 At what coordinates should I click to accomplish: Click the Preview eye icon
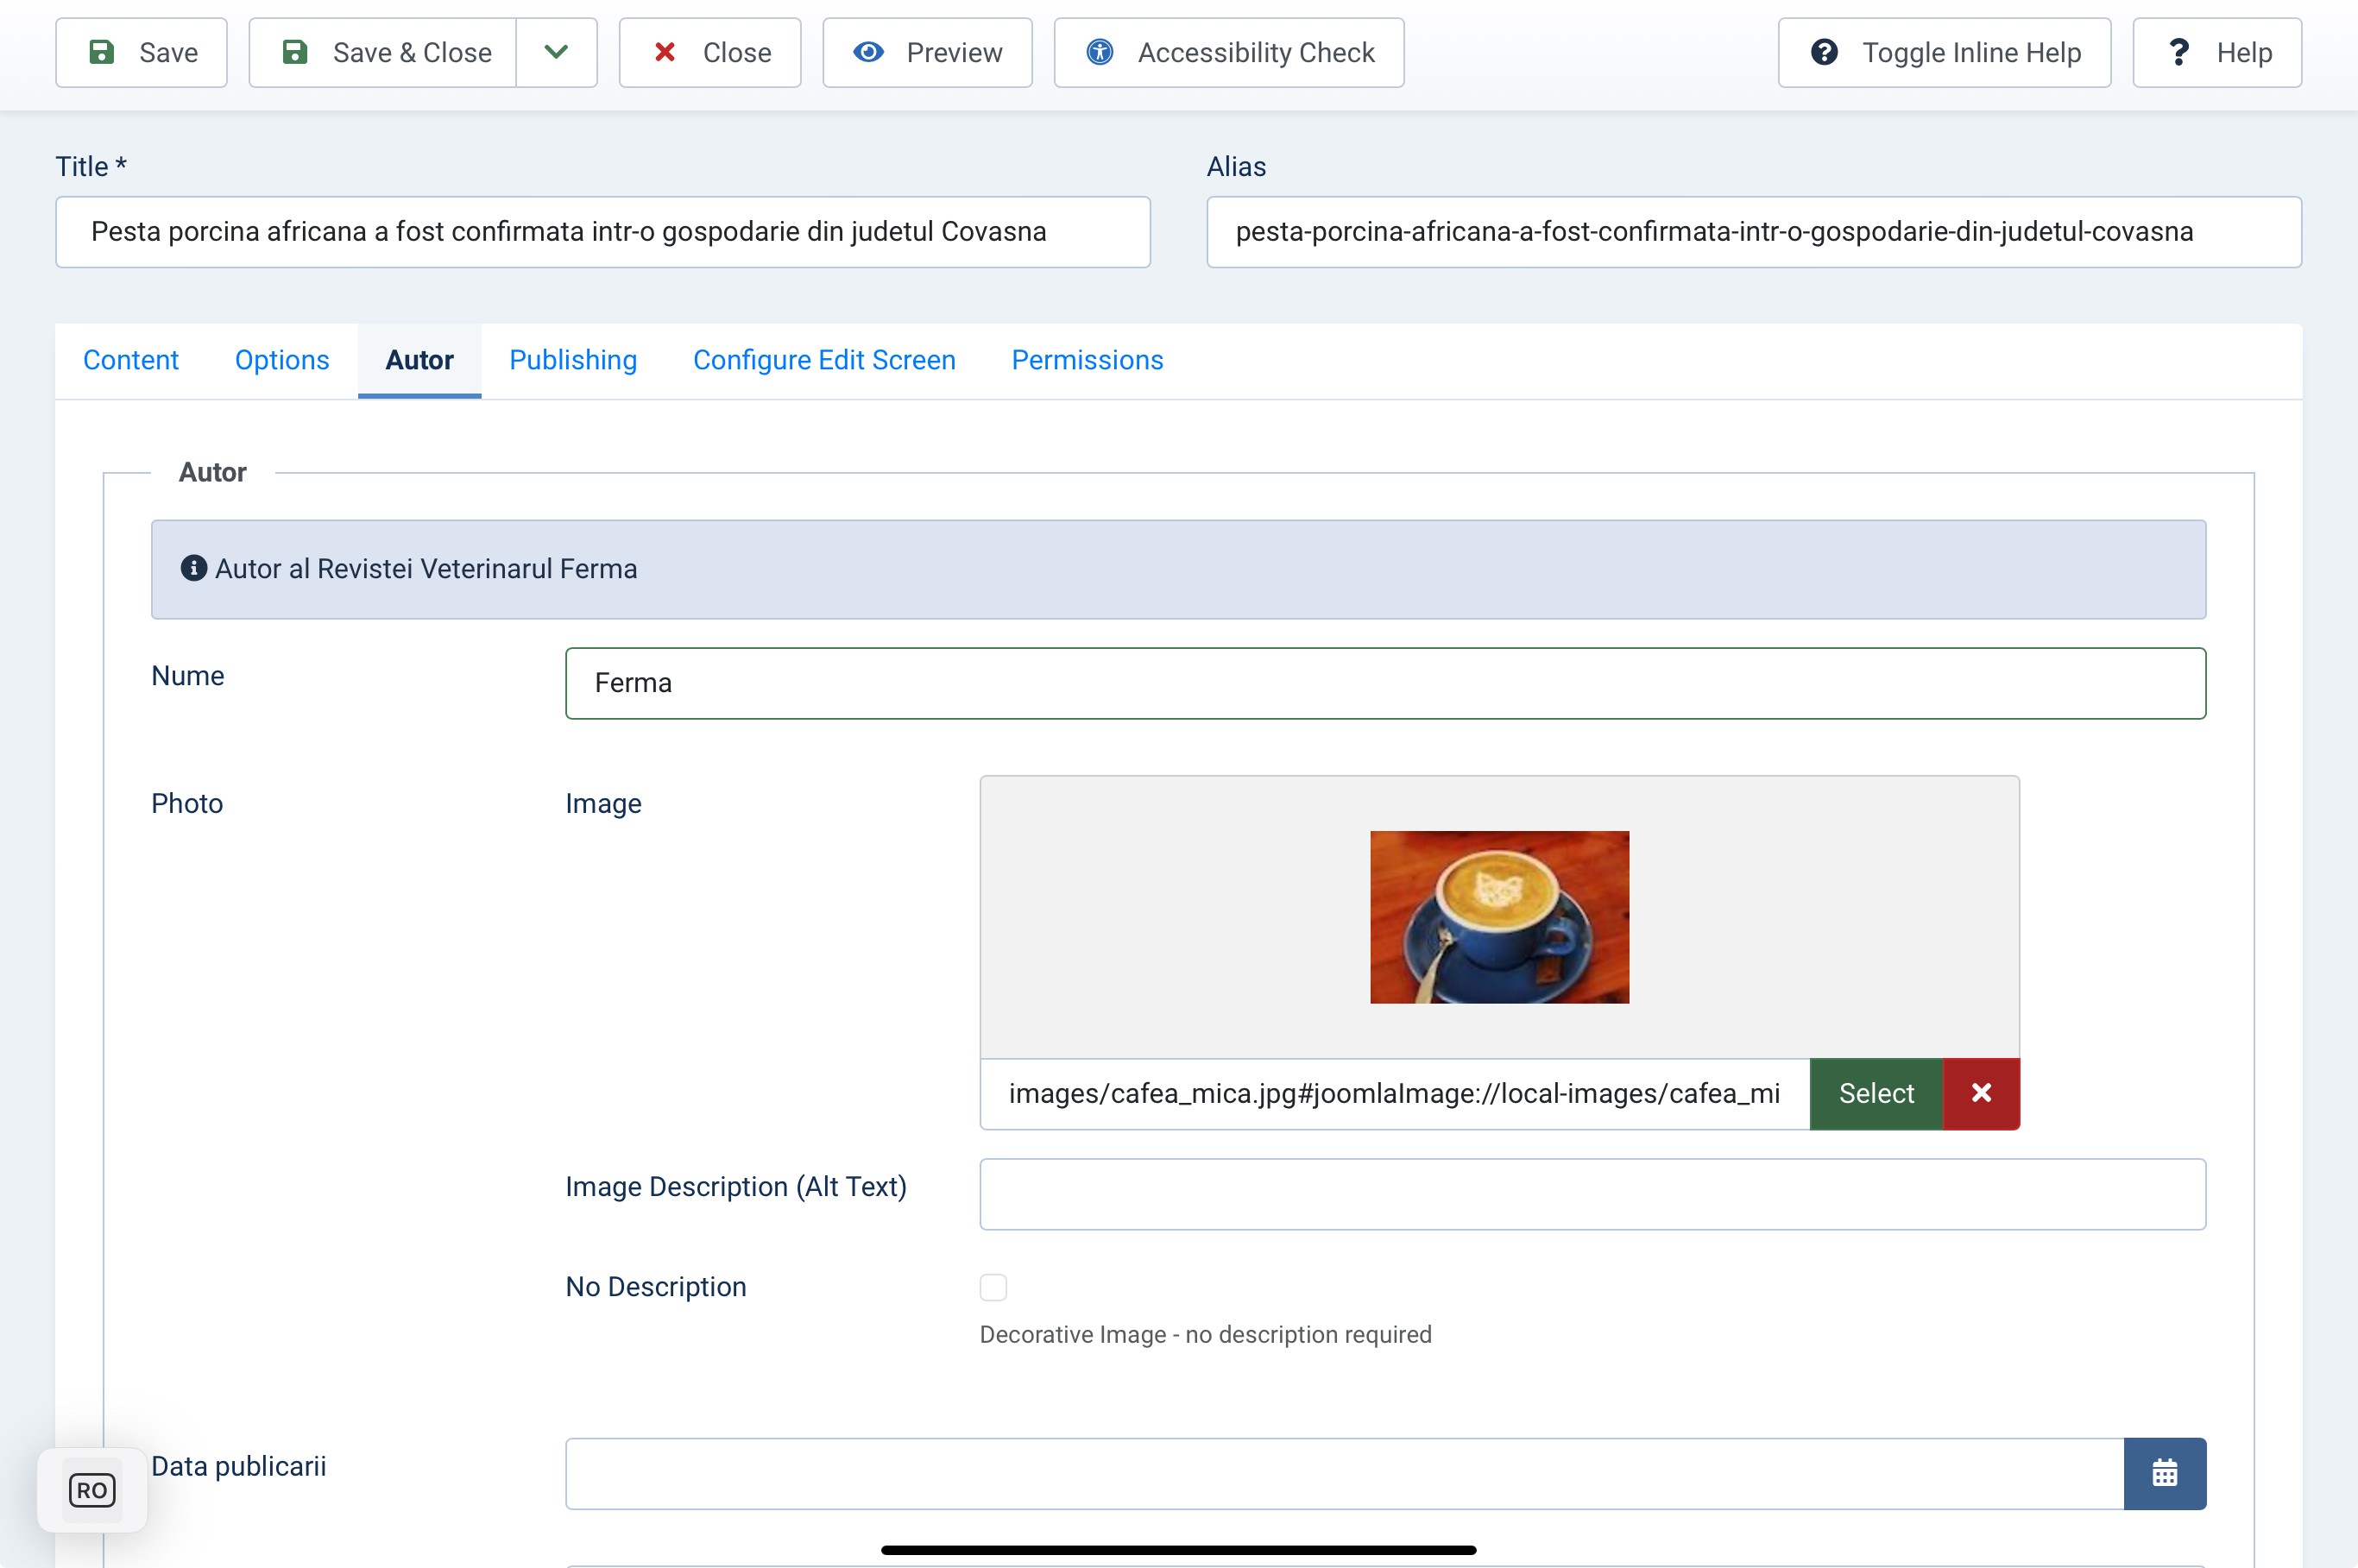point(869,52)
